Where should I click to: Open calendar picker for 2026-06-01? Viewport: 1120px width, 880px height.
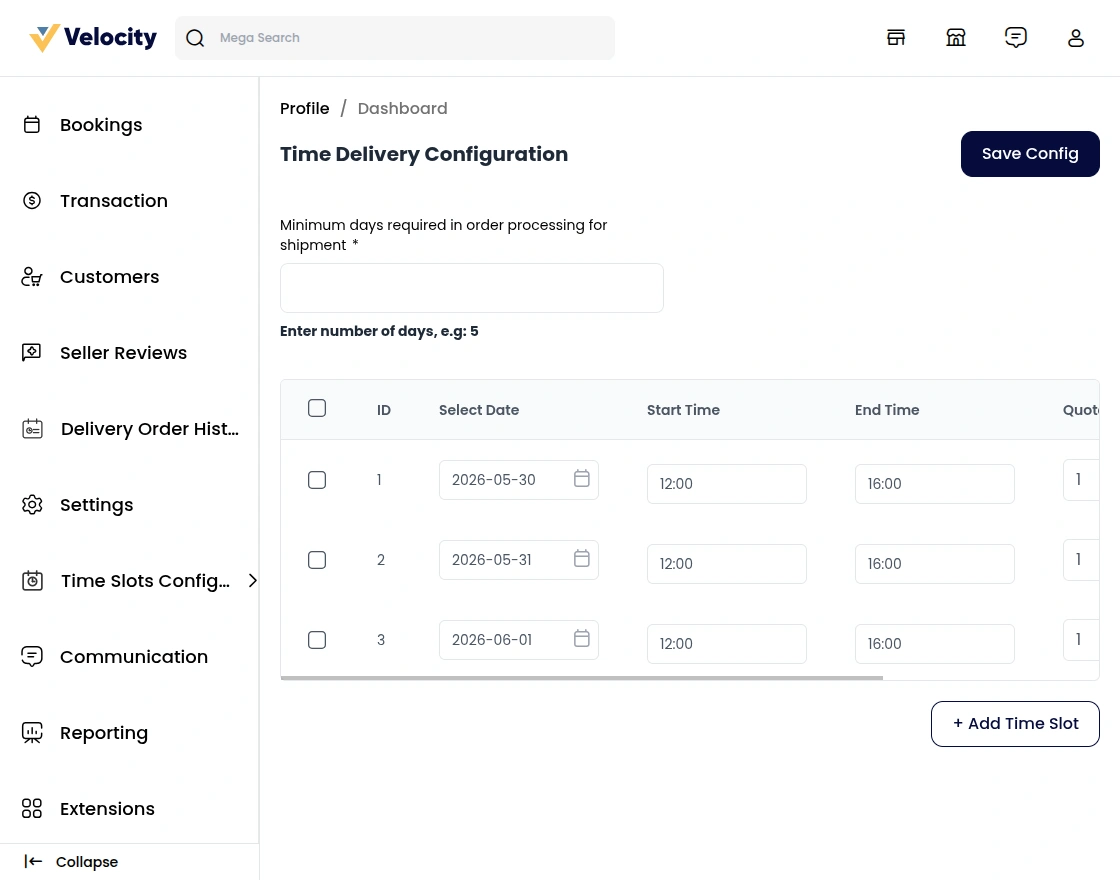tap(582, 639)
